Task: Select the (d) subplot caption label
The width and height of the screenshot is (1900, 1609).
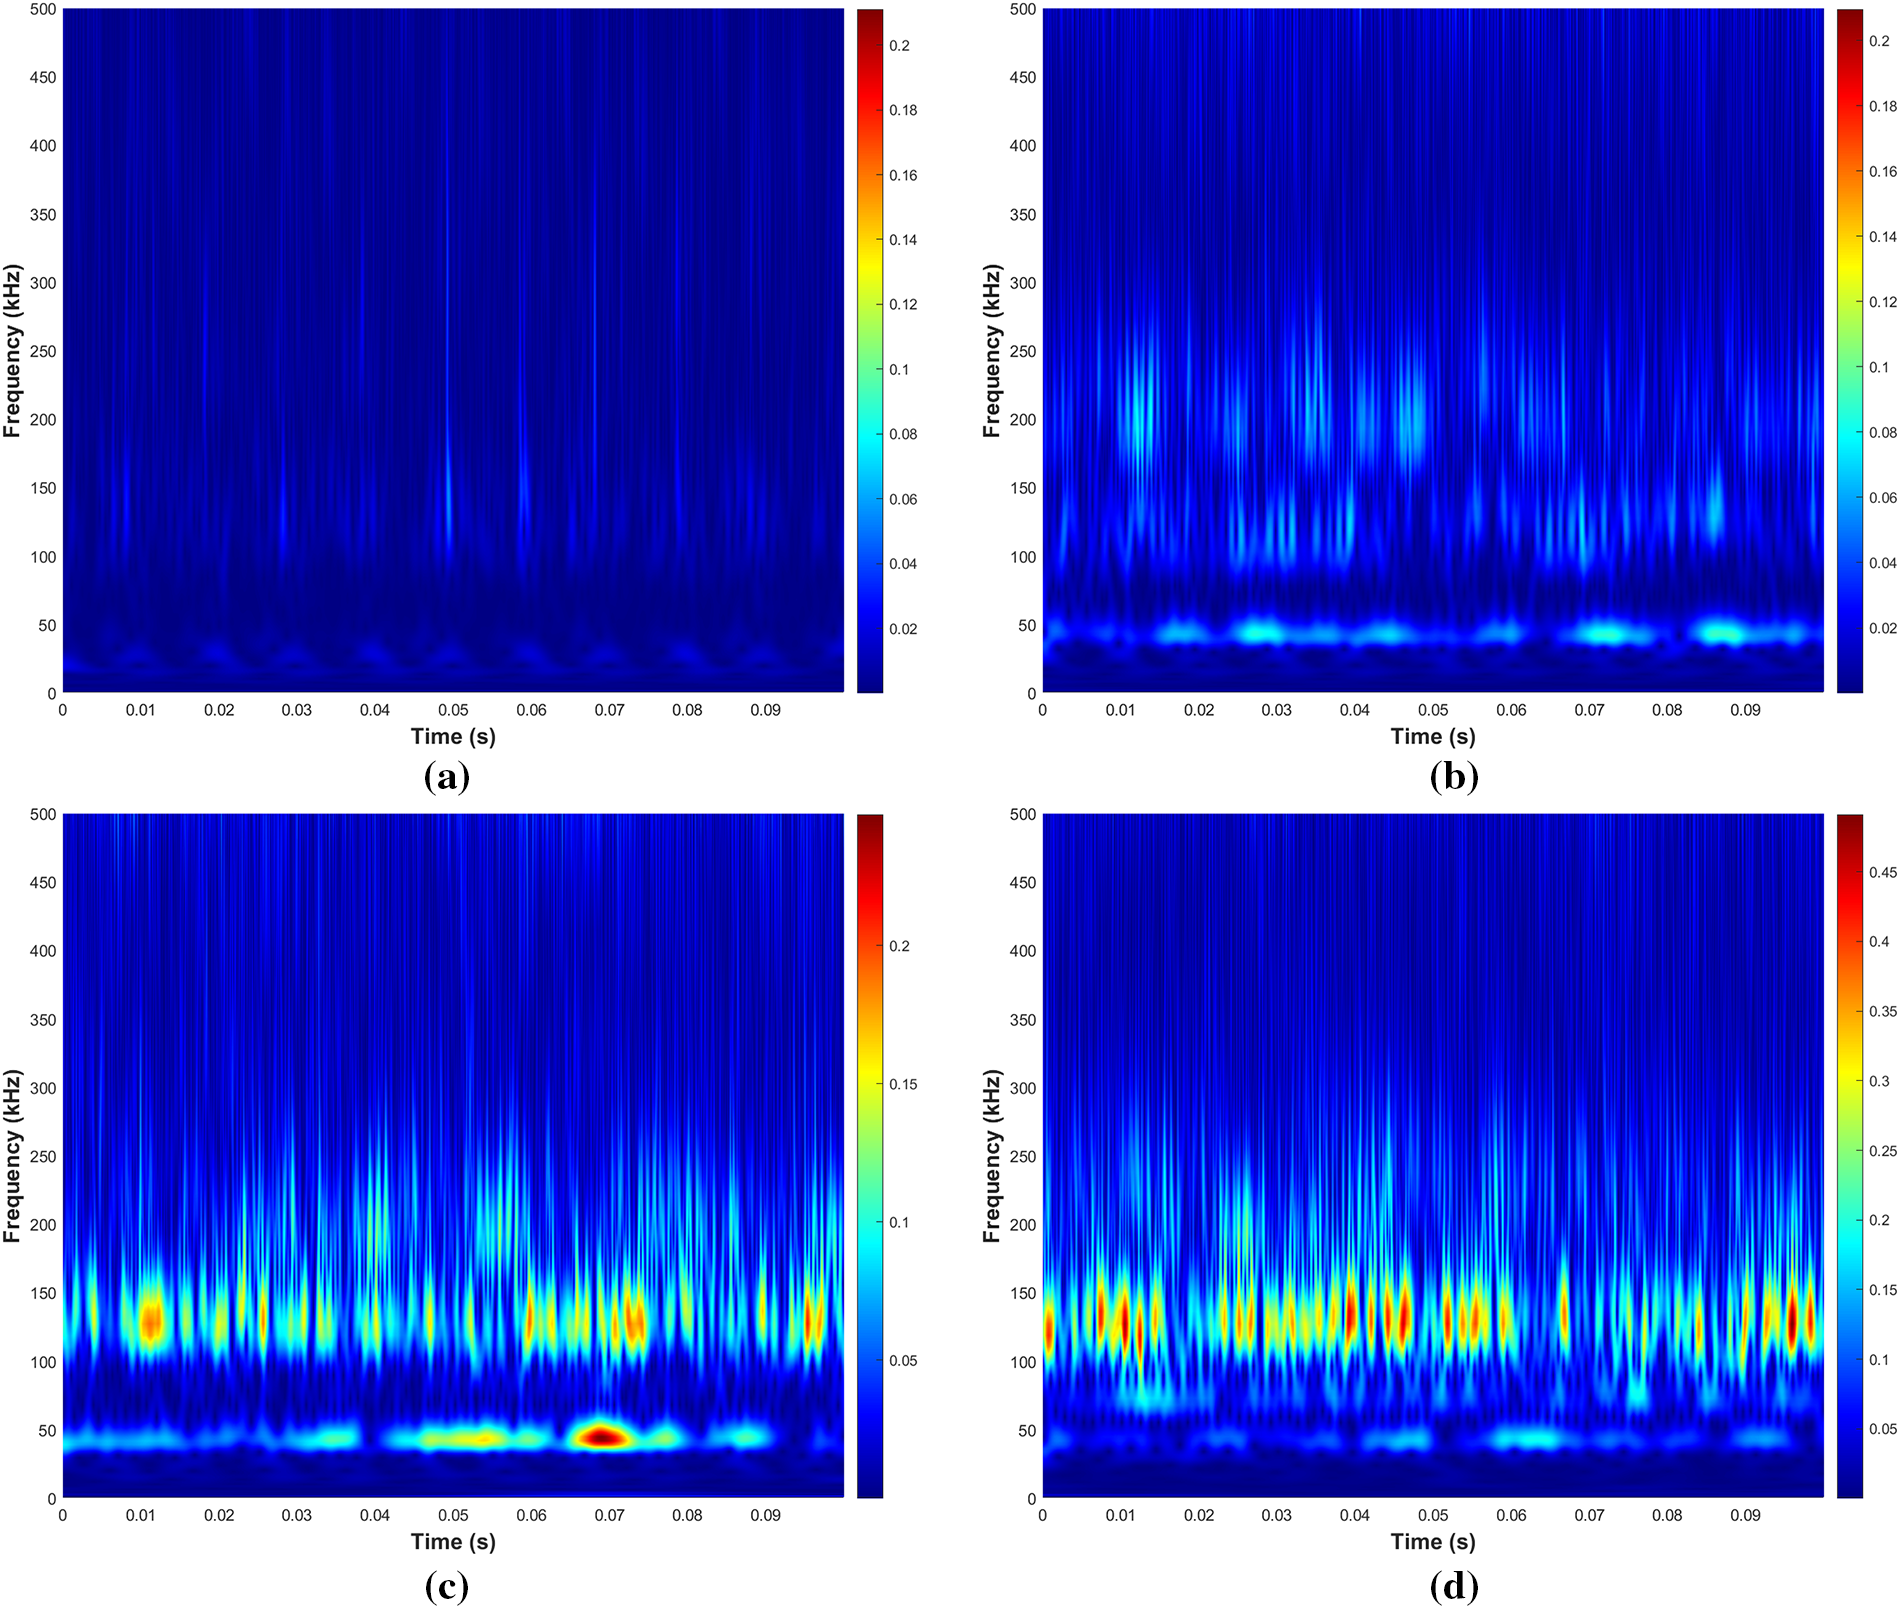Action: point(1454,1586)
